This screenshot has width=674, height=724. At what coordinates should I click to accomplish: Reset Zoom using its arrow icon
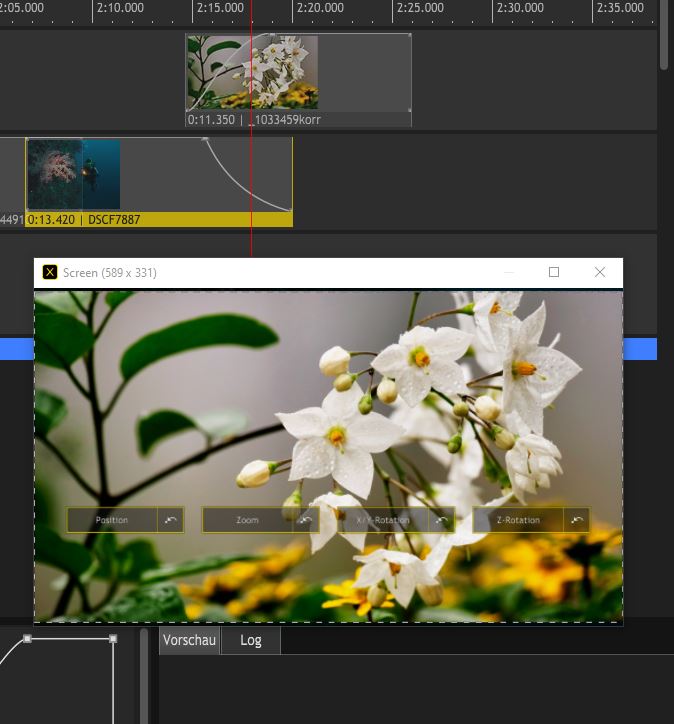(x=306, y=520)
